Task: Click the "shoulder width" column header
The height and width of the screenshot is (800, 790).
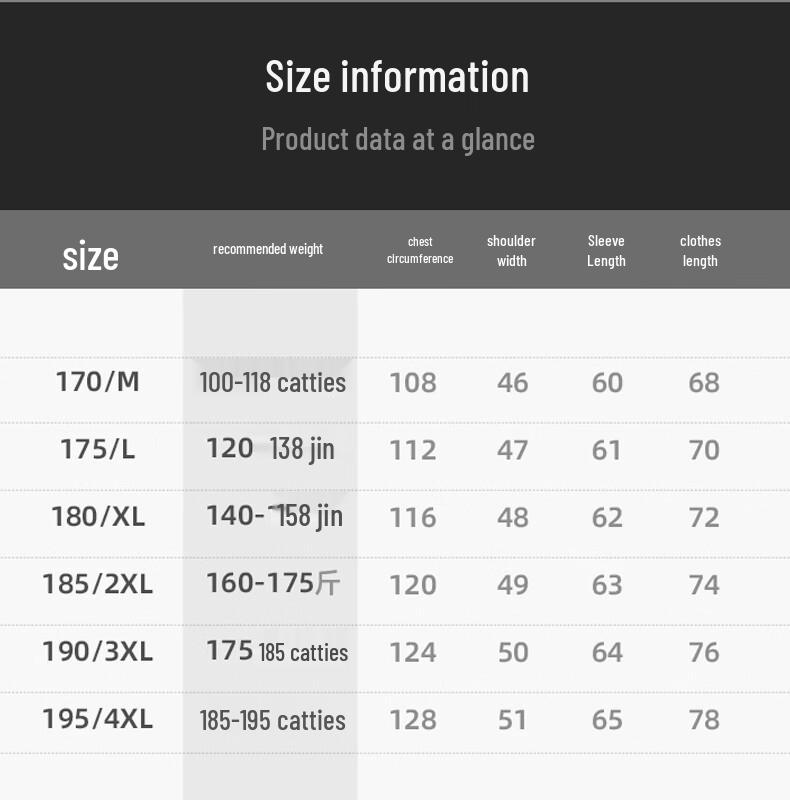Action: (511, 251)
